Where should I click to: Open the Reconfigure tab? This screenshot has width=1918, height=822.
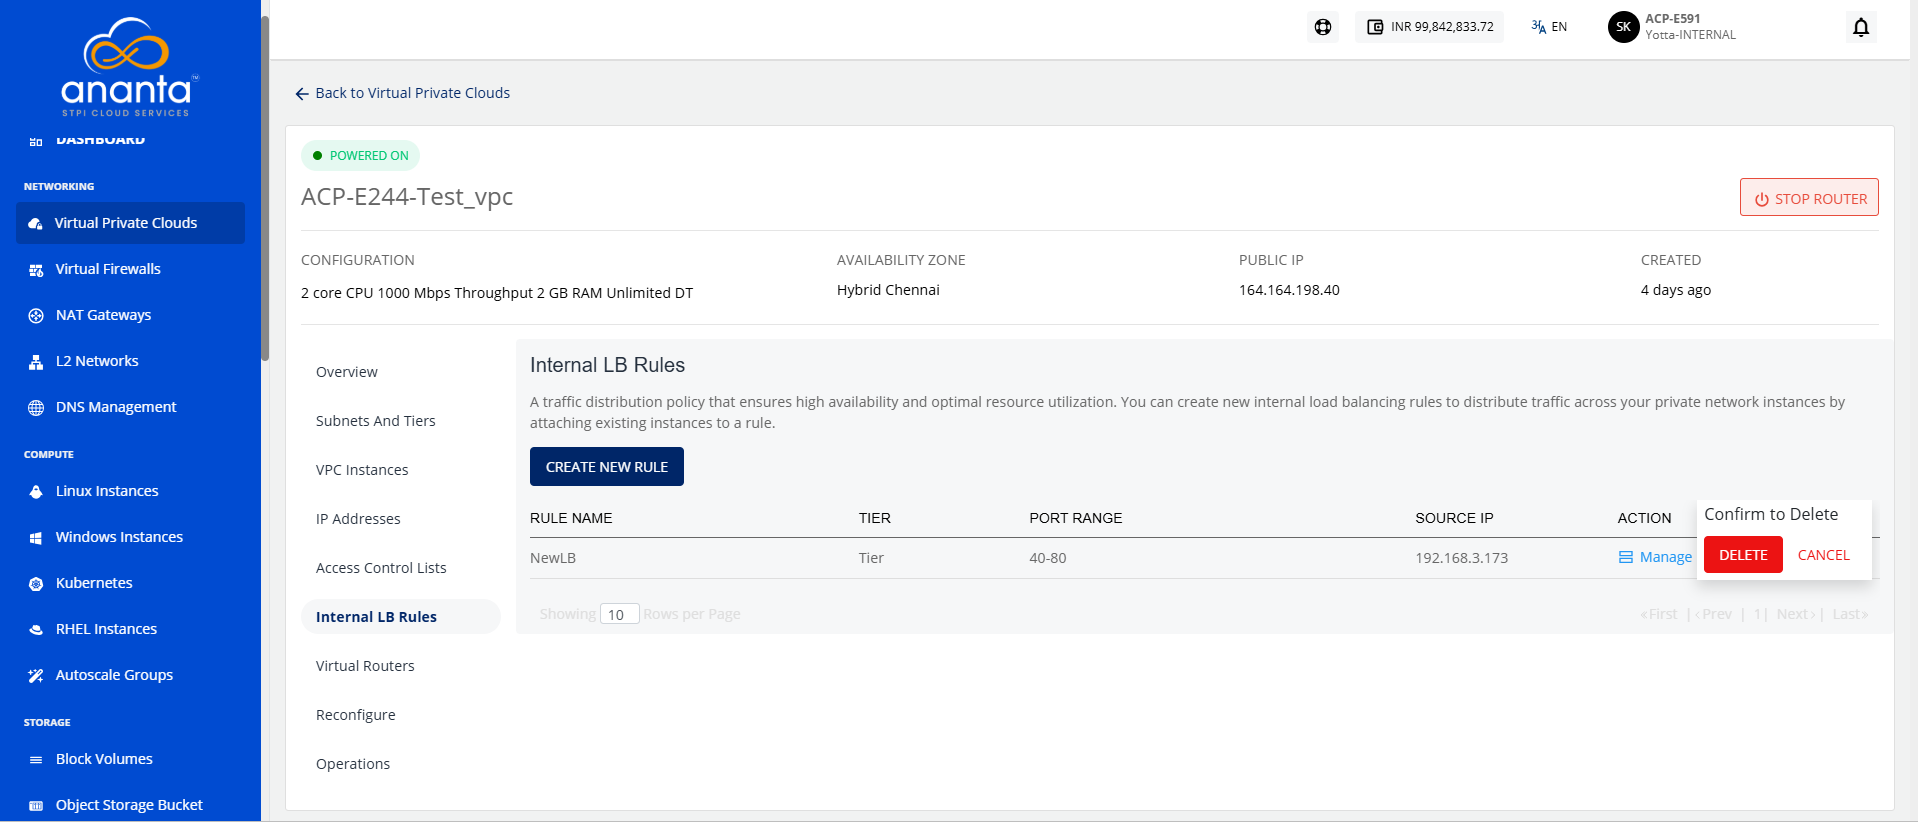point(356,715)
